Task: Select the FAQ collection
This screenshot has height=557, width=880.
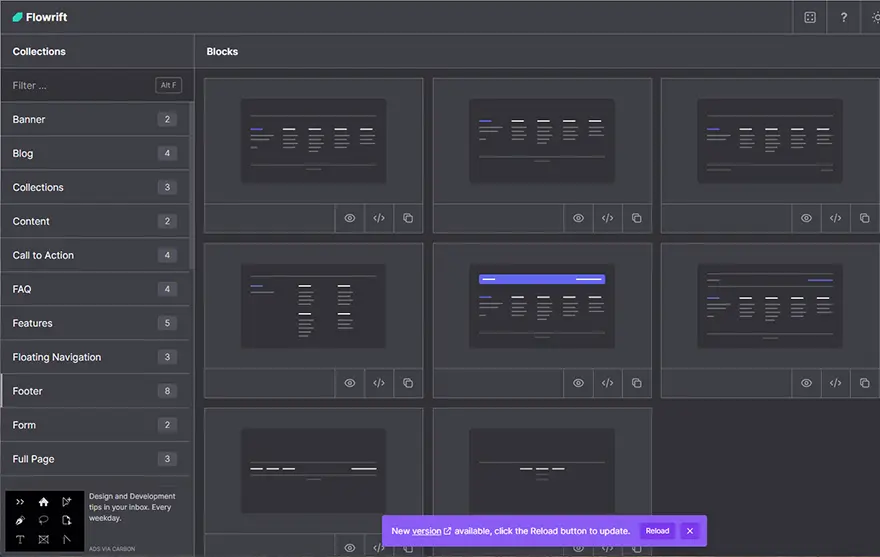Action: pyautogui.click(x=95, y=289)
